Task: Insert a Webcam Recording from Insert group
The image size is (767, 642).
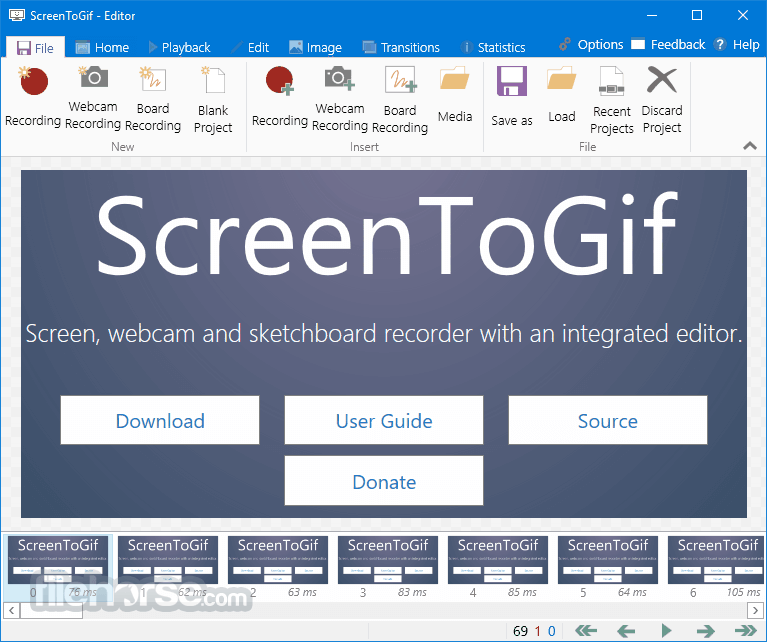Action: (x=340, y=97)
